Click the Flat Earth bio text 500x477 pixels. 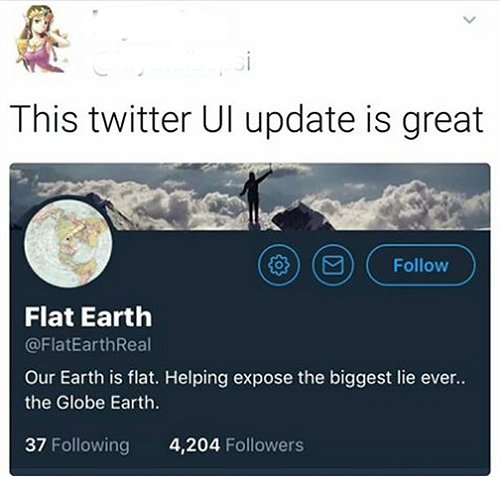(x=244, y=390)
